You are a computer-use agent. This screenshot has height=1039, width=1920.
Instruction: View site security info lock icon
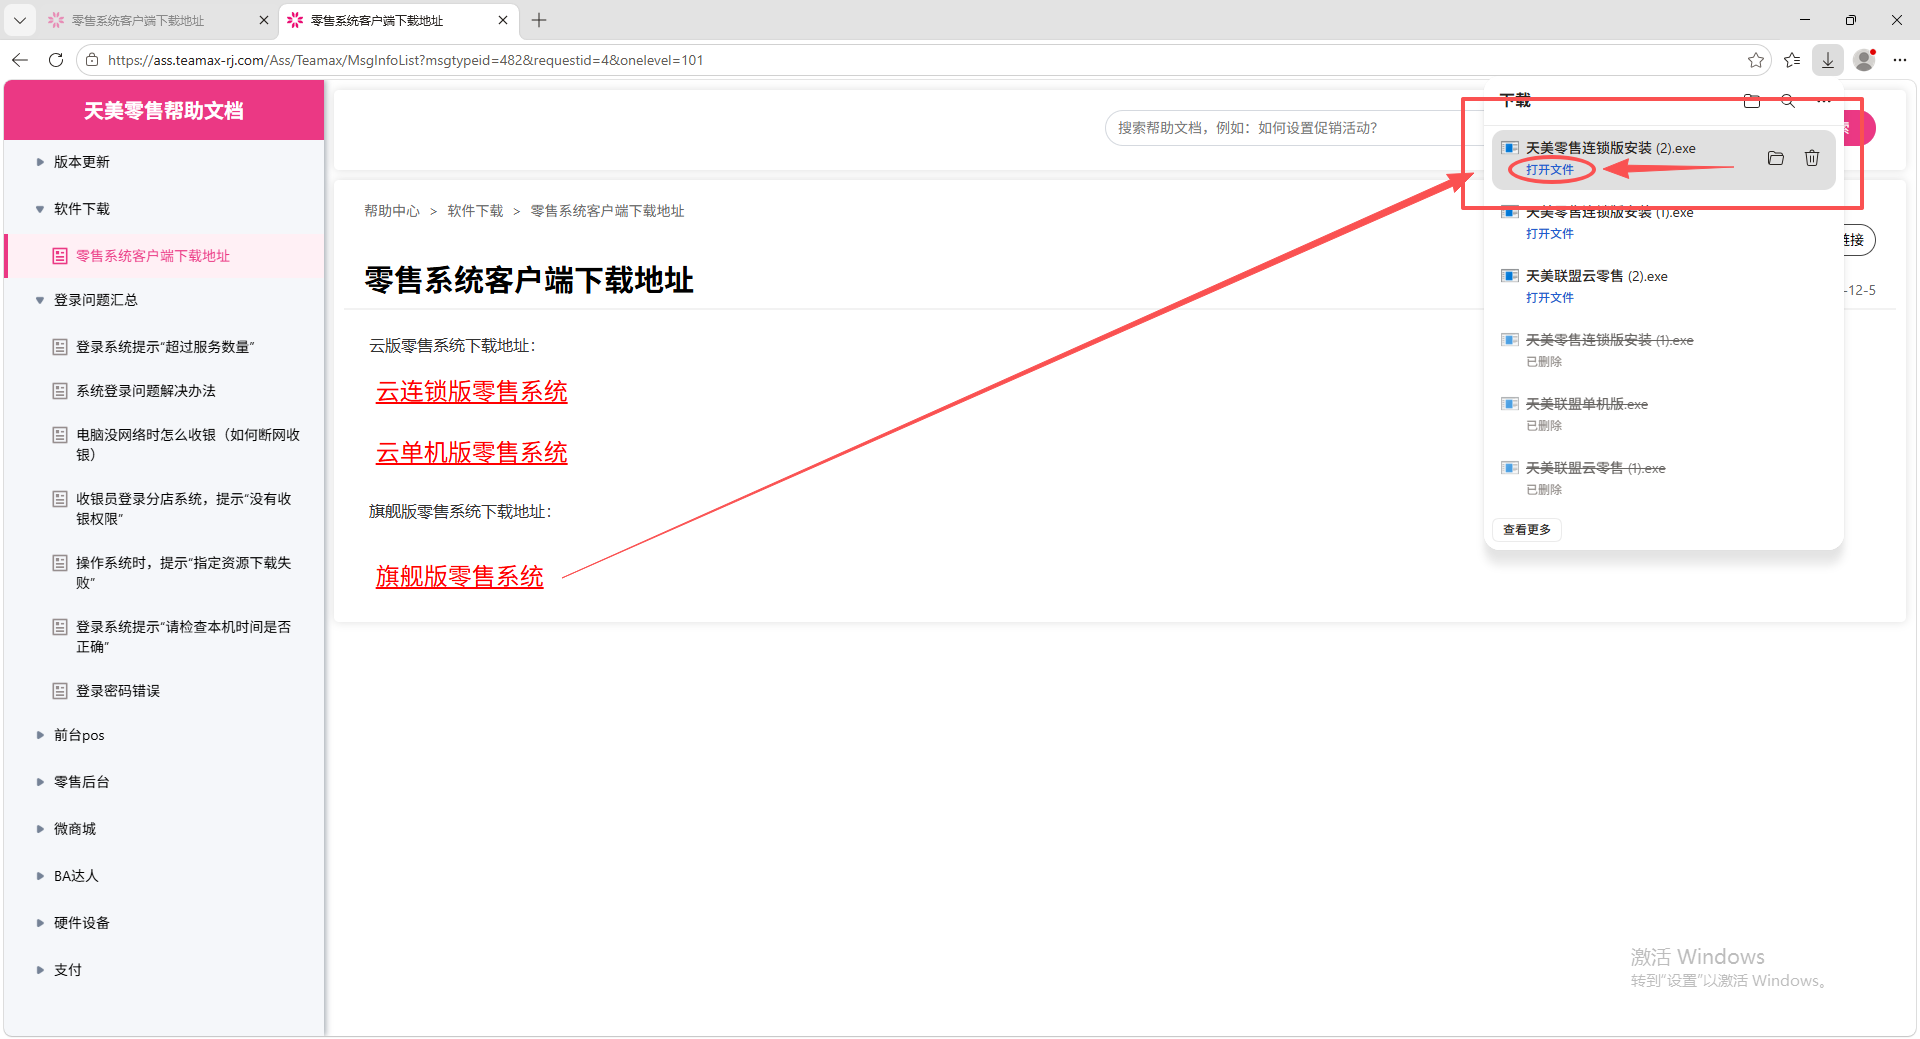coord(92,60)
